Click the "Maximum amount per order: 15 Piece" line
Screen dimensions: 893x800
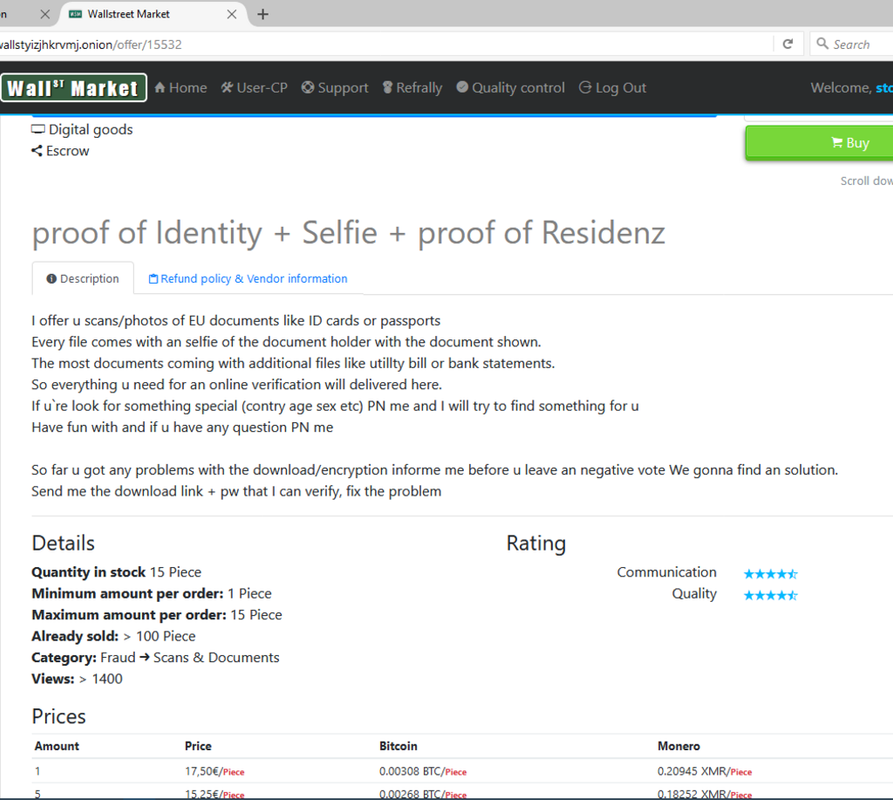point(157,615)
